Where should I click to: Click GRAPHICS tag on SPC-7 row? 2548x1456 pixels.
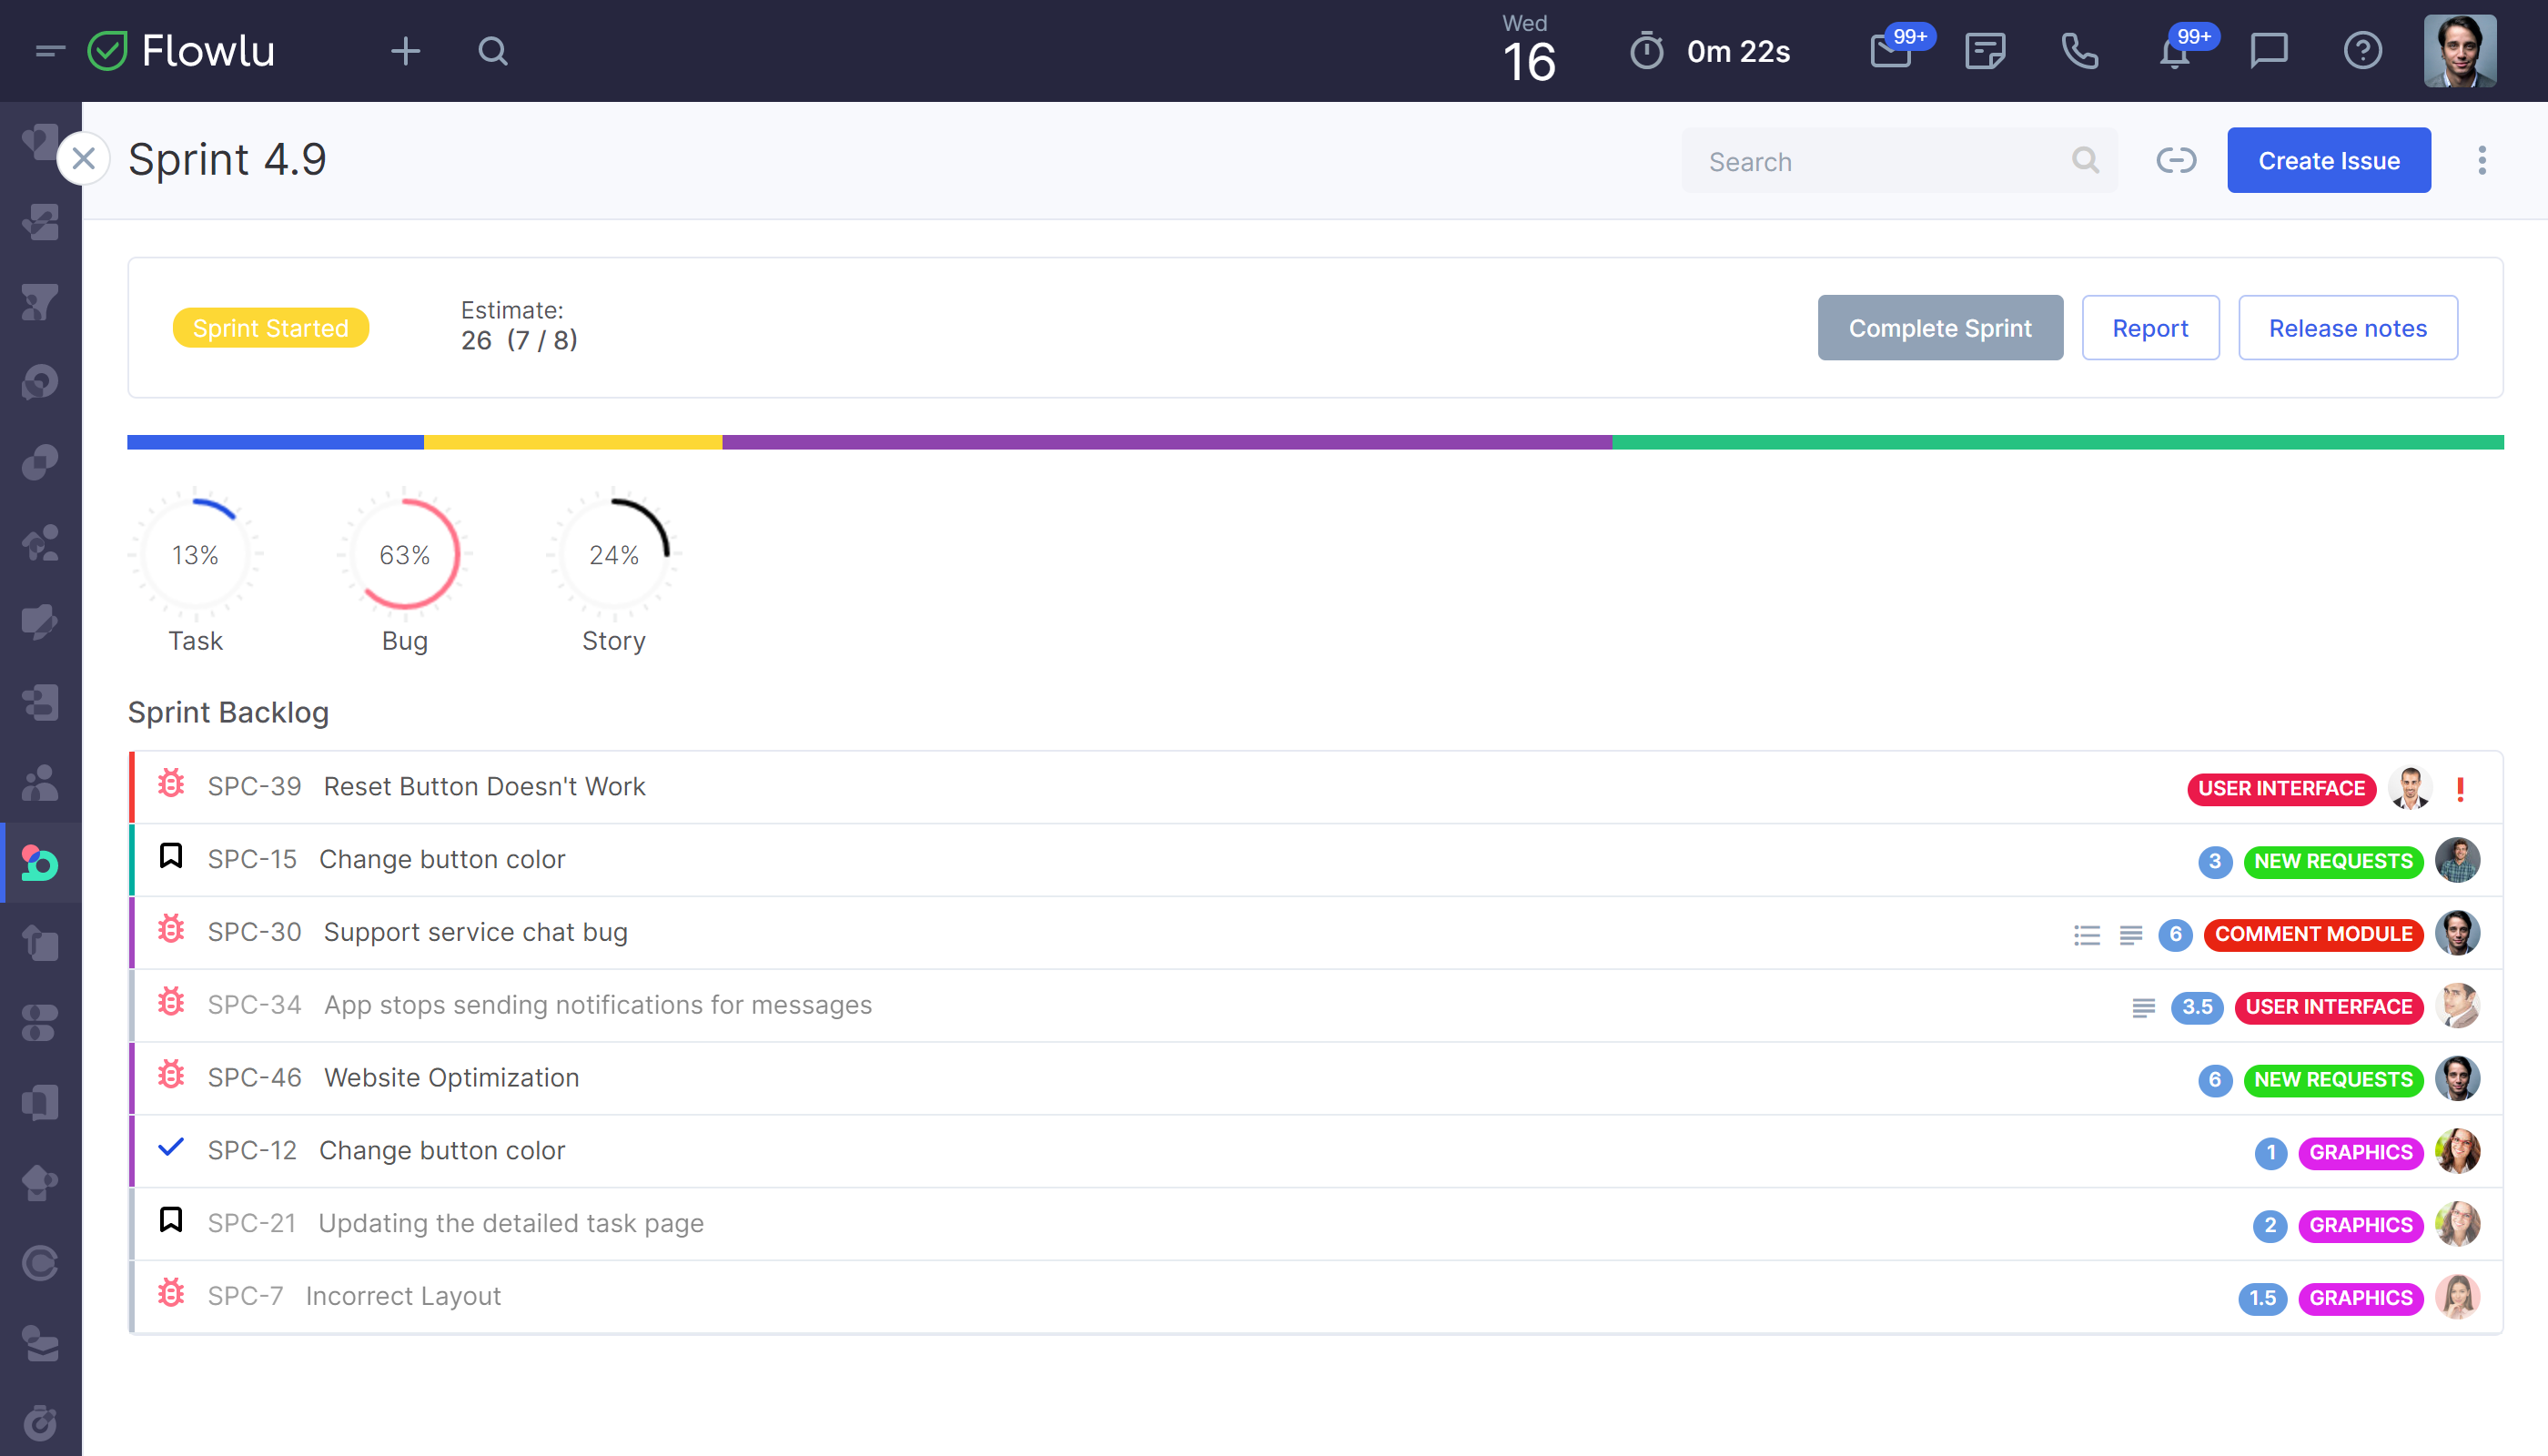tap(2360, 1299)
